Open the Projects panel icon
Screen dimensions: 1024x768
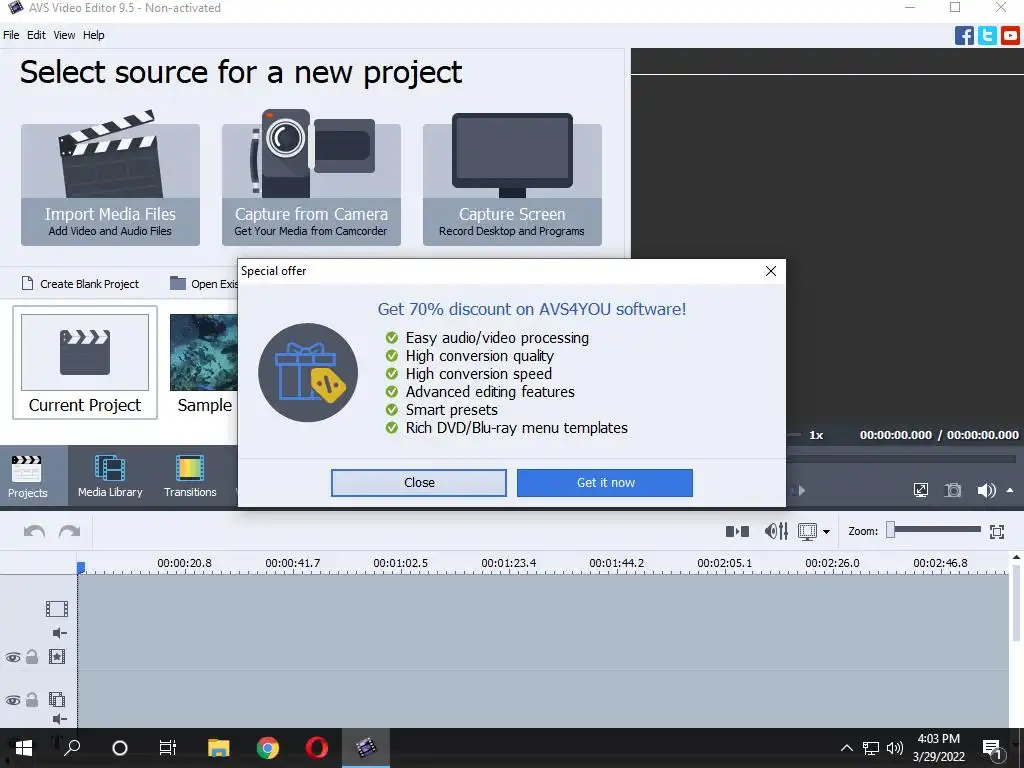click(x=27, y=476)
